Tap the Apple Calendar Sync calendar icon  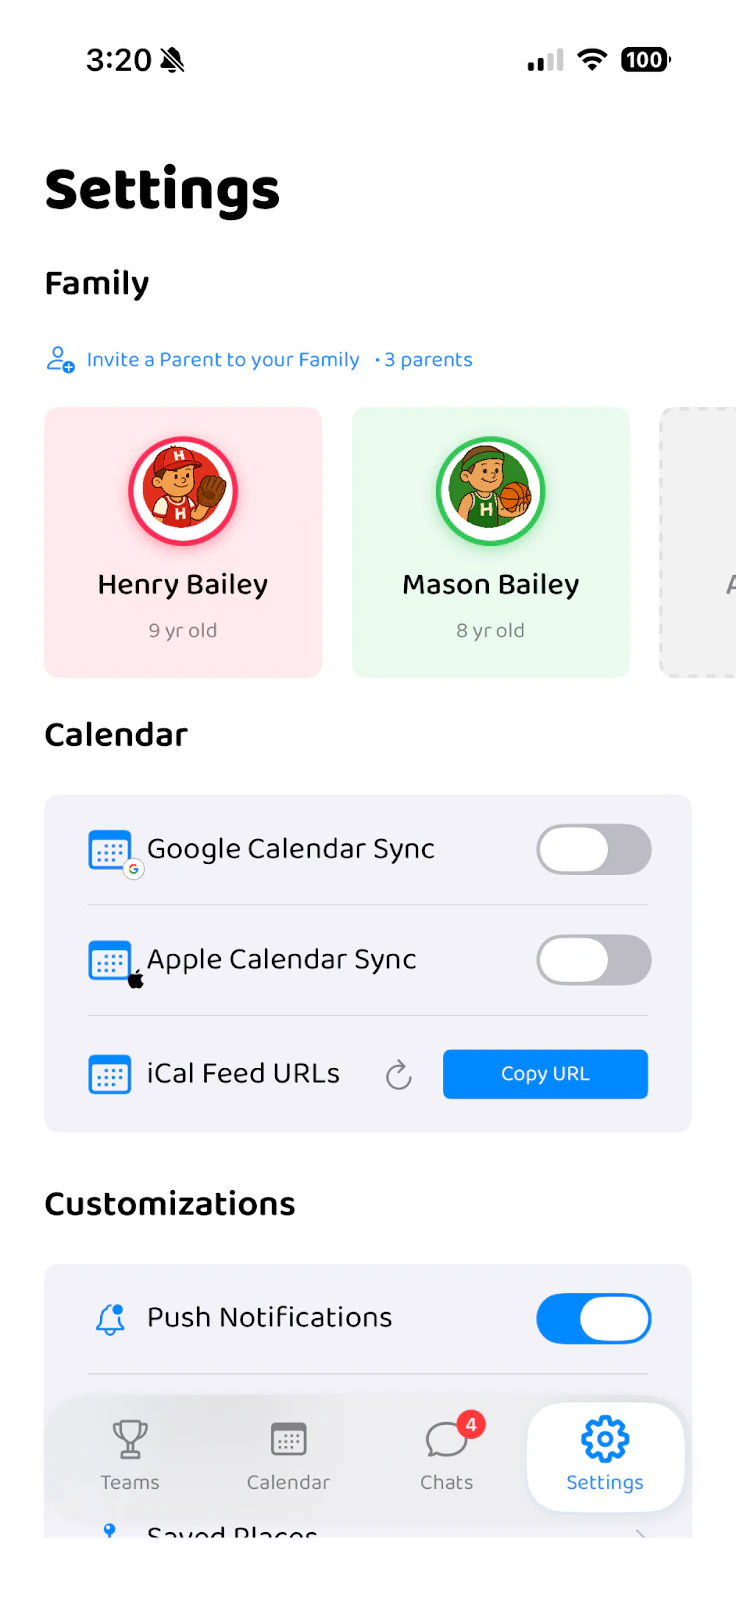[111, 960]
